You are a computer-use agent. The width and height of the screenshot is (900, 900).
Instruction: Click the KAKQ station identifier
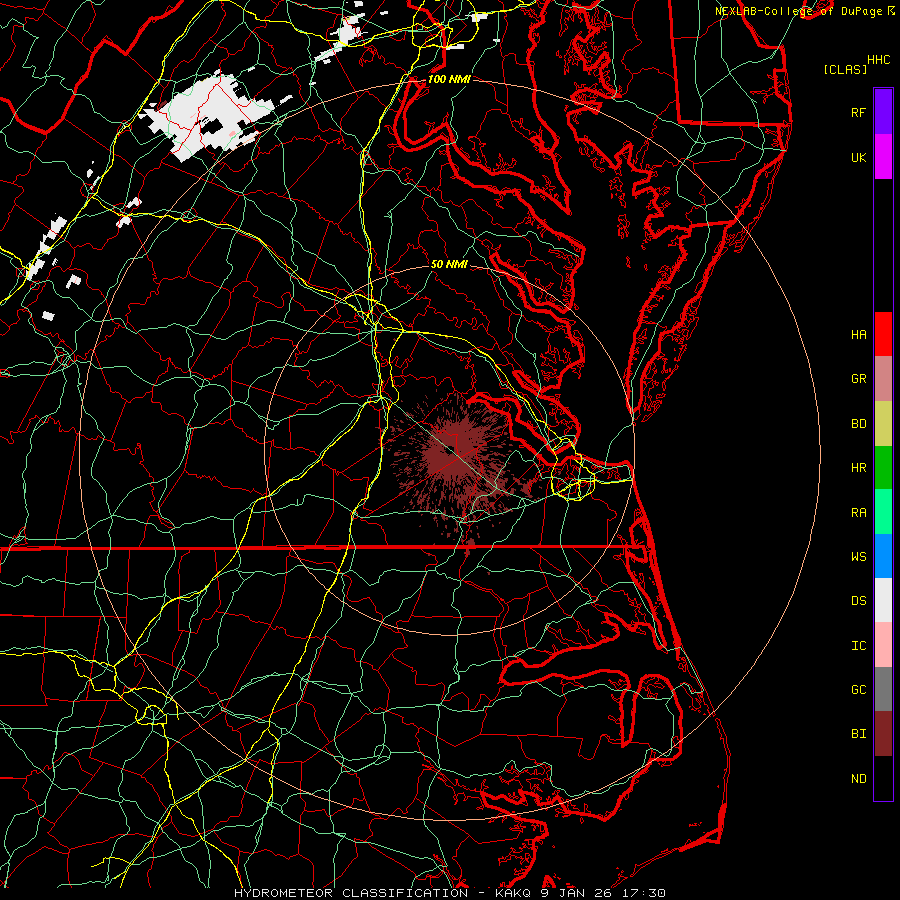pos(513,893)
